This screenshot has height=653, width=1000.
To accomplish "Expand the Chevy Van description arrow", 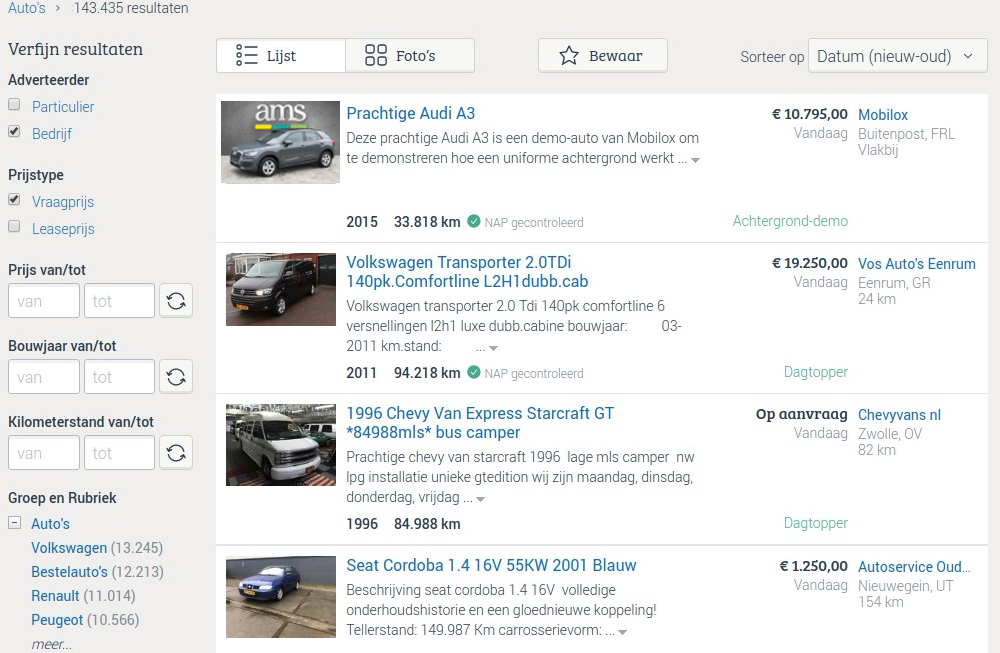I will tap(480, 499).
